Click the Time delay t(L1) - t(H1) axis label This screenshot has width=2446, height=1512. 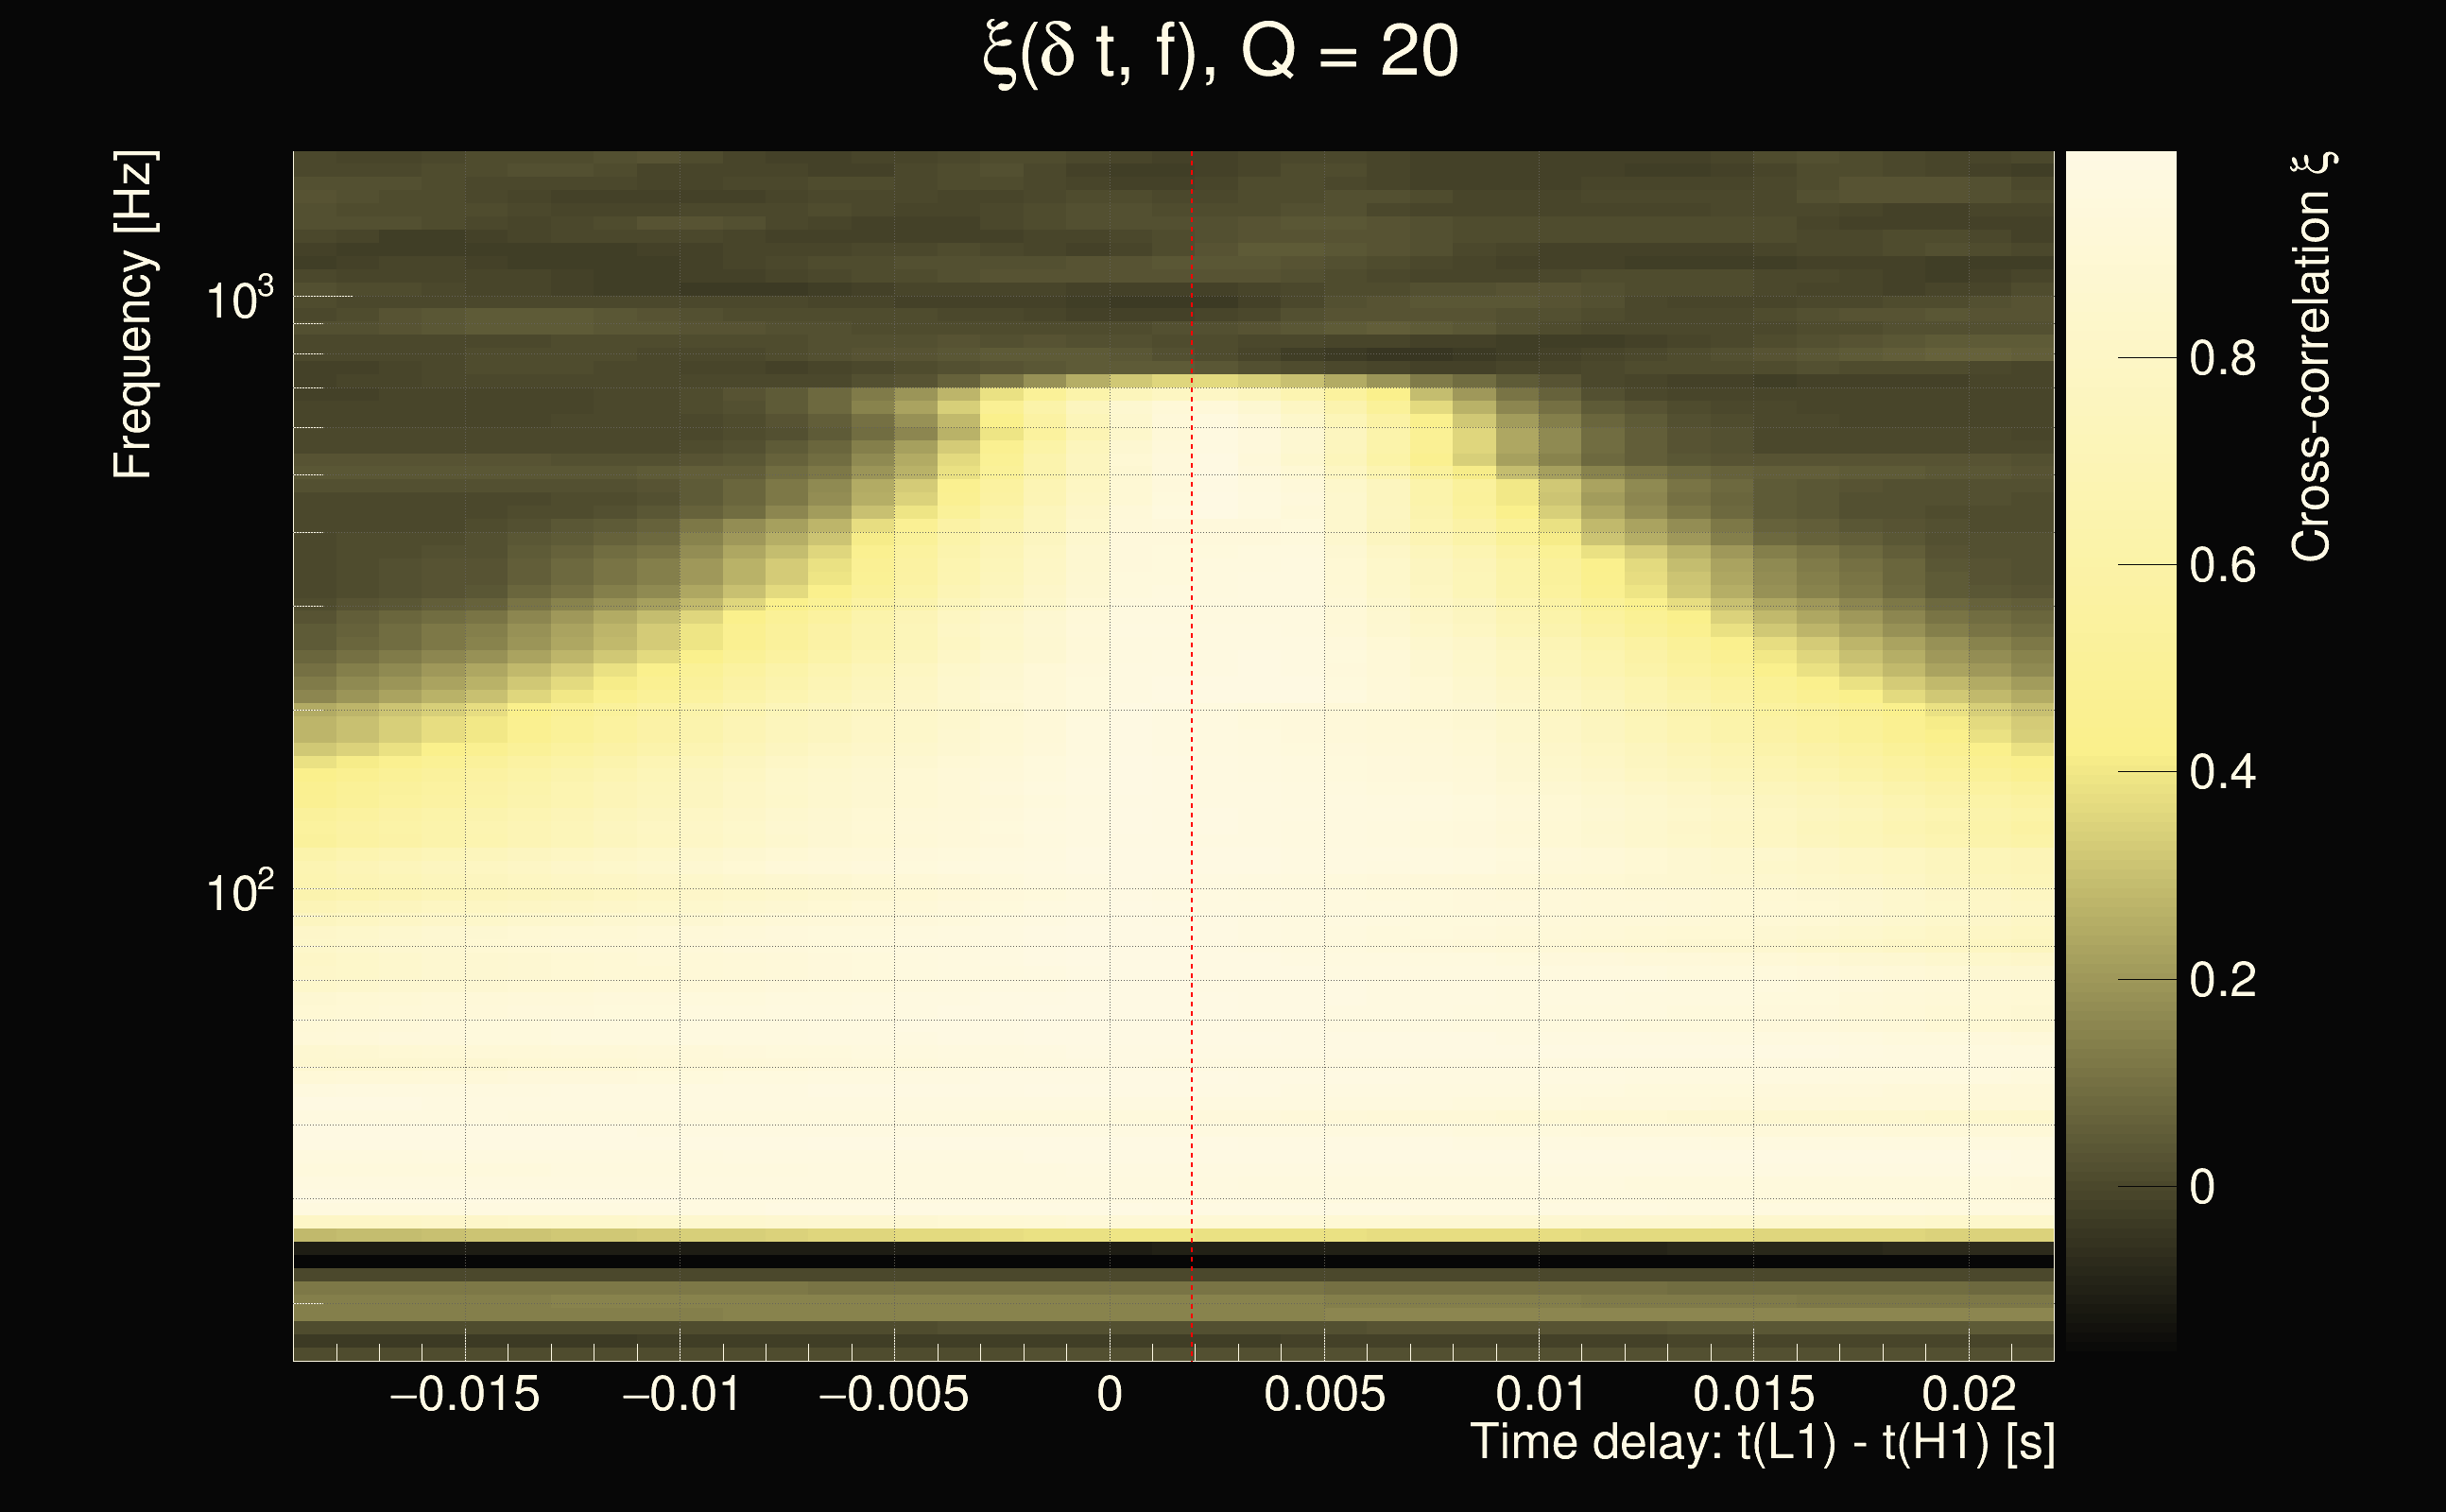click(1762, 1443)
